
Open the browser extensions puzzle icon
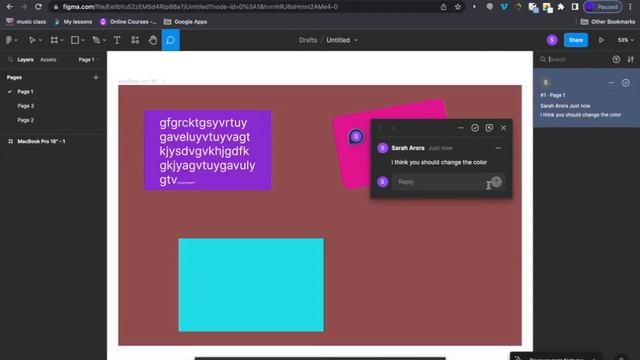561,7
